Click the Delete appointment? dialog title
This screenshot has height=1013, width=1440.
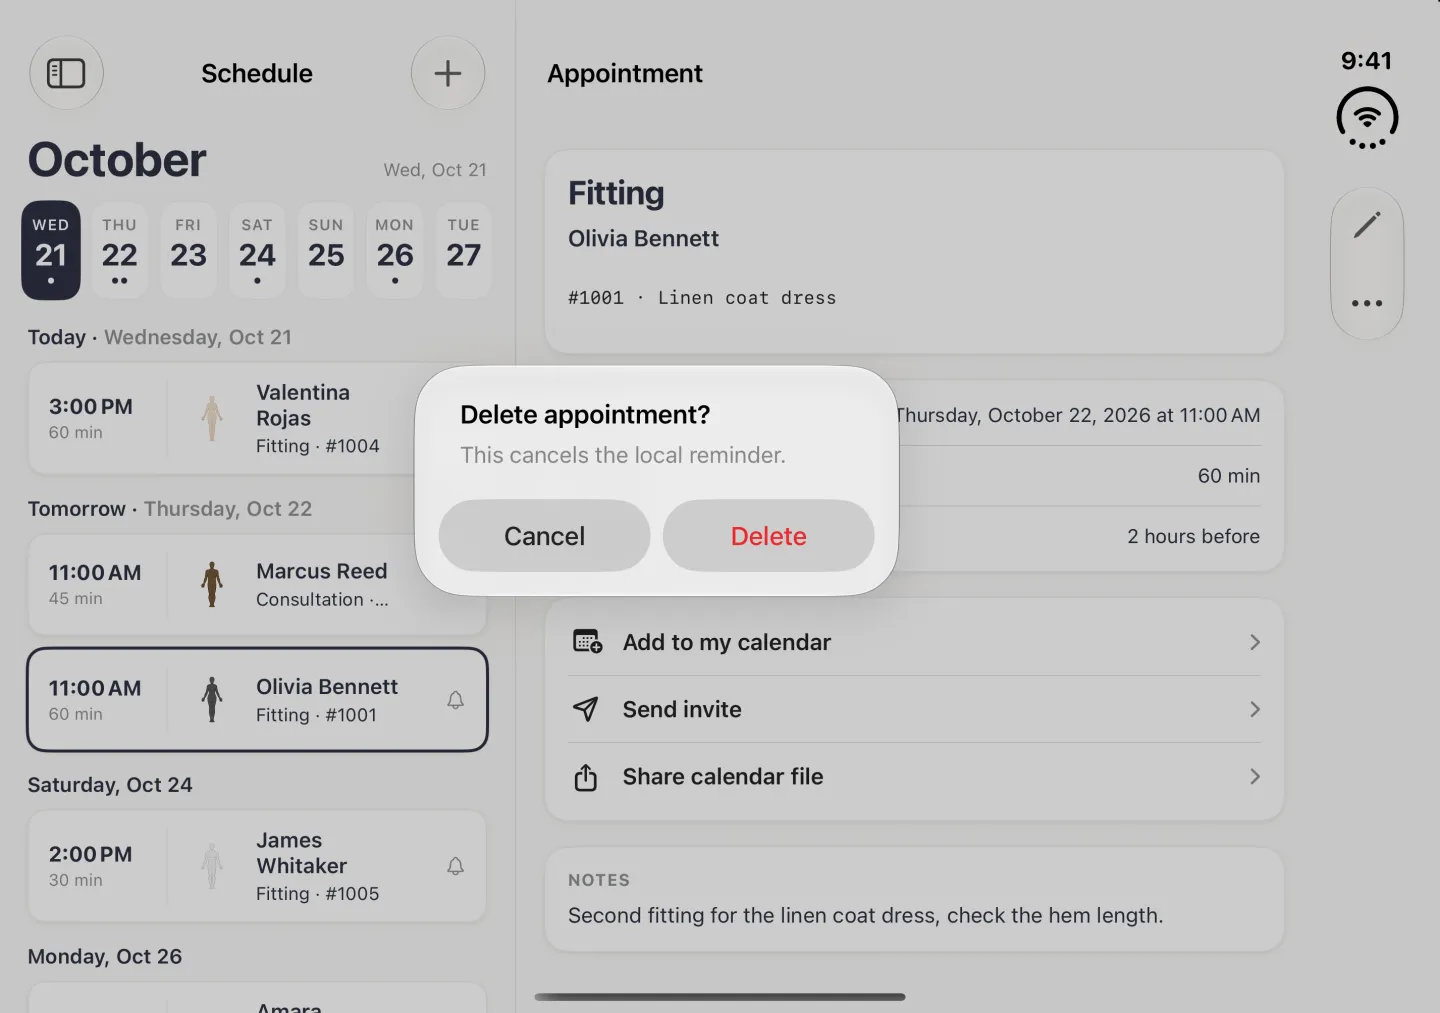[x=585, y=415]
